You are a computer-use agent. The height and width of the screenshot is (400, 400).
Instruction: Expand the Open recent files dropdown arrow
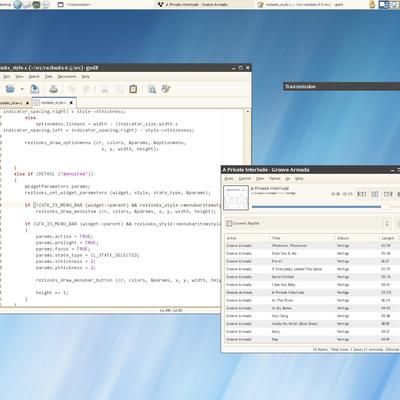[x=22, y=89]
